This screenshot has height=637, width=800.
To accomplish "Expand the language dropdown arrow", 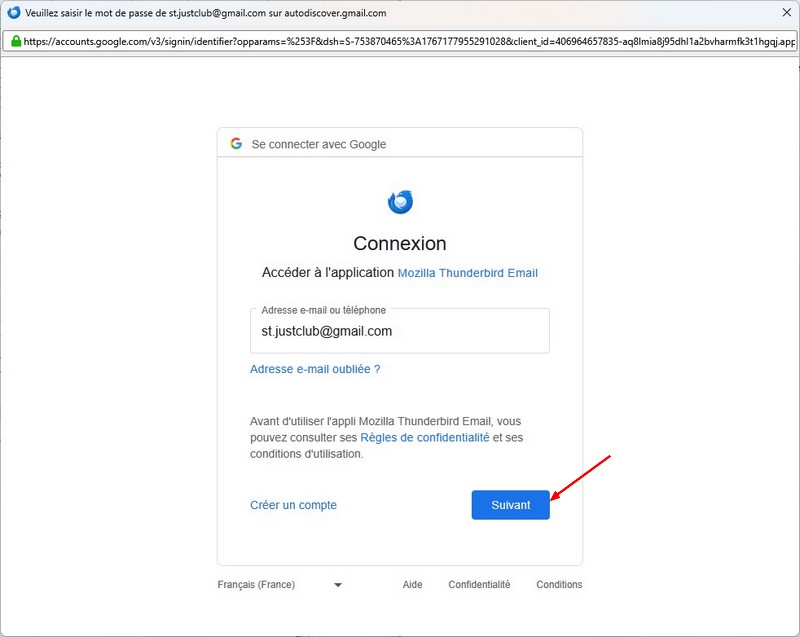I will [x=337, y=585].
